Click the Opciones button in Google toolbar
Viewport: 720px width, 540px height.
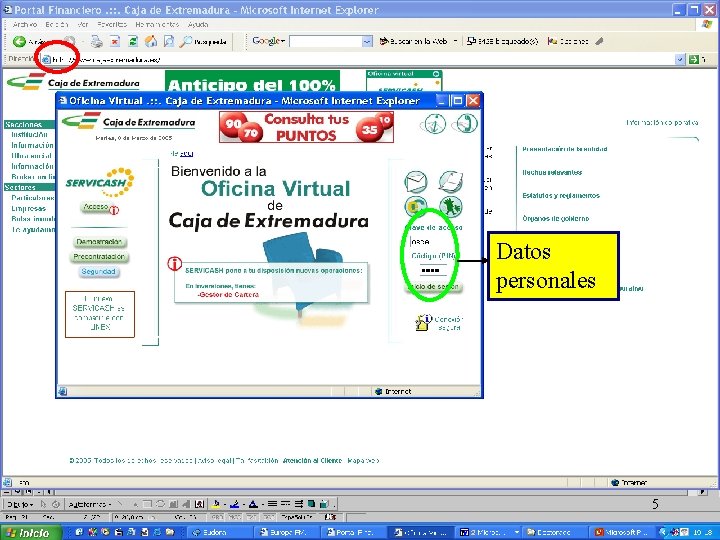pos(568,41)
